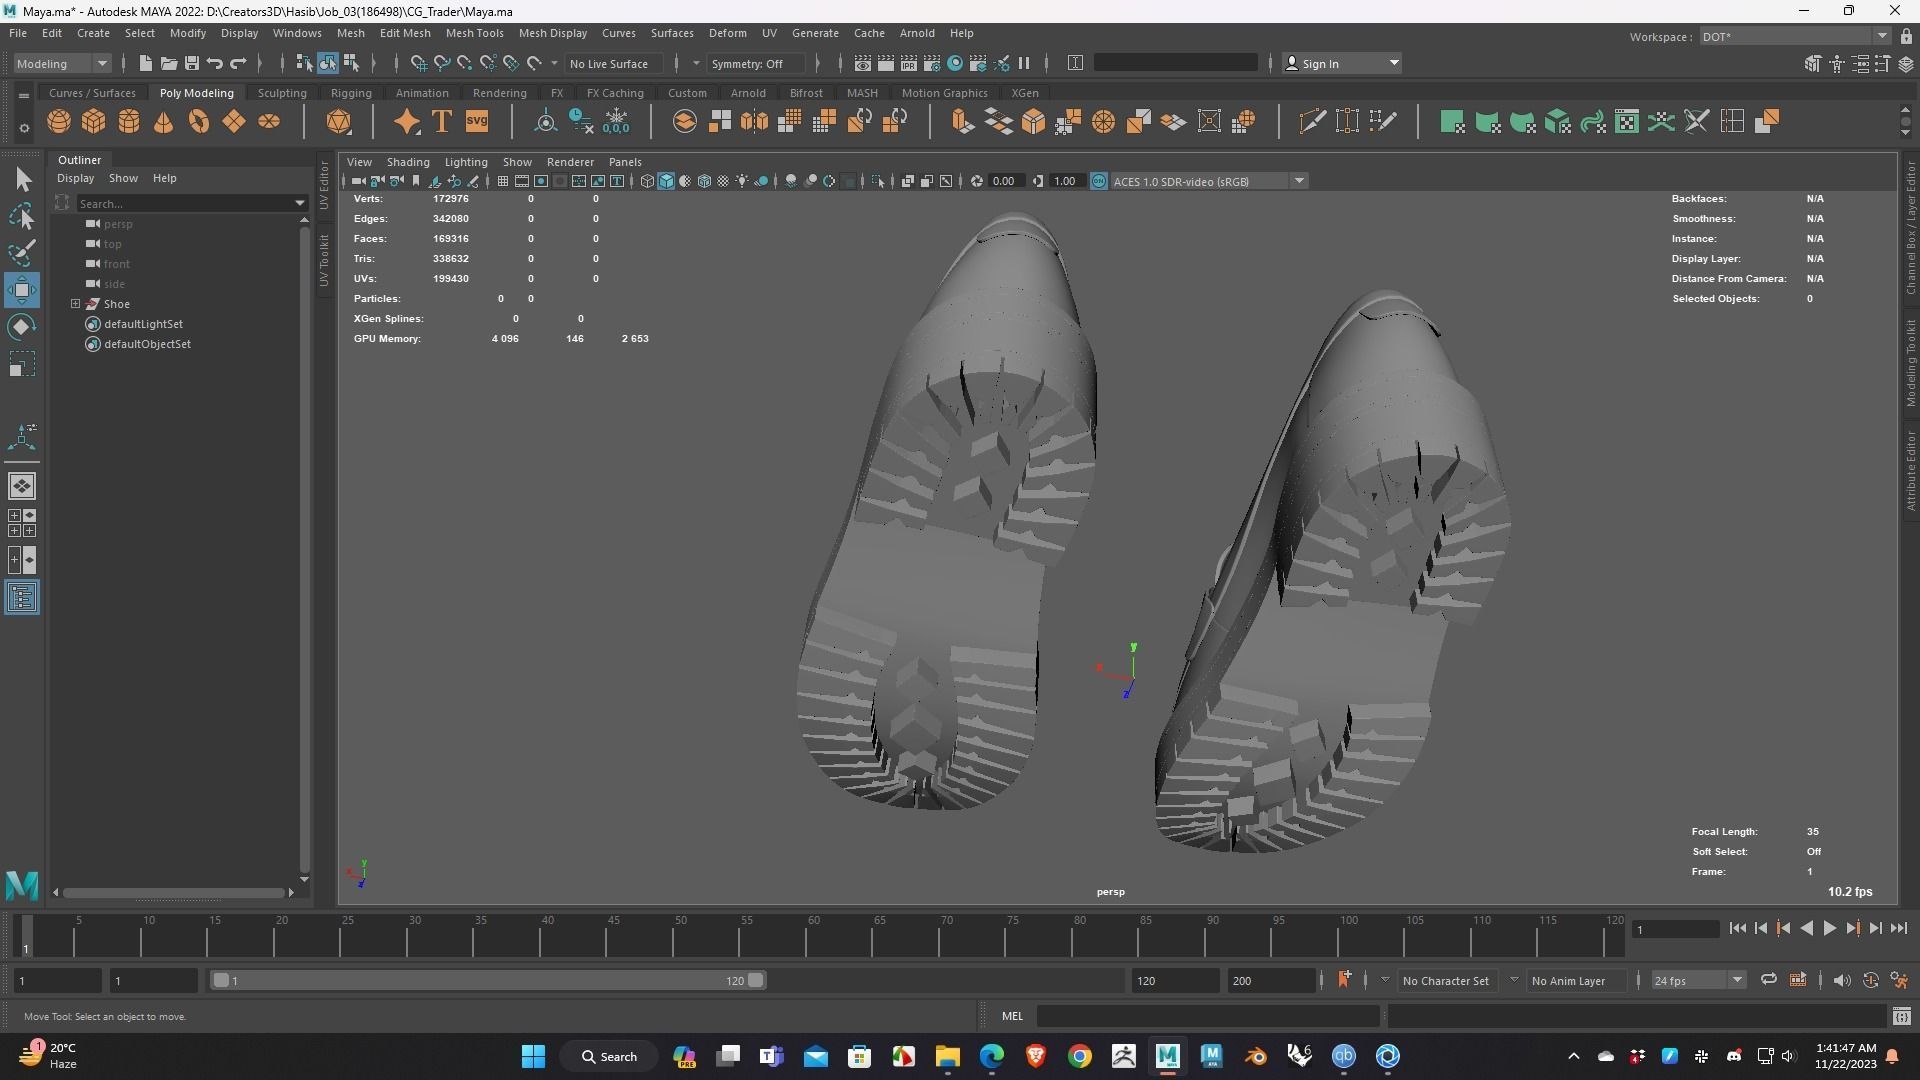Click the Open scene folder icon

pyautogui.click(x=168, y=63)
